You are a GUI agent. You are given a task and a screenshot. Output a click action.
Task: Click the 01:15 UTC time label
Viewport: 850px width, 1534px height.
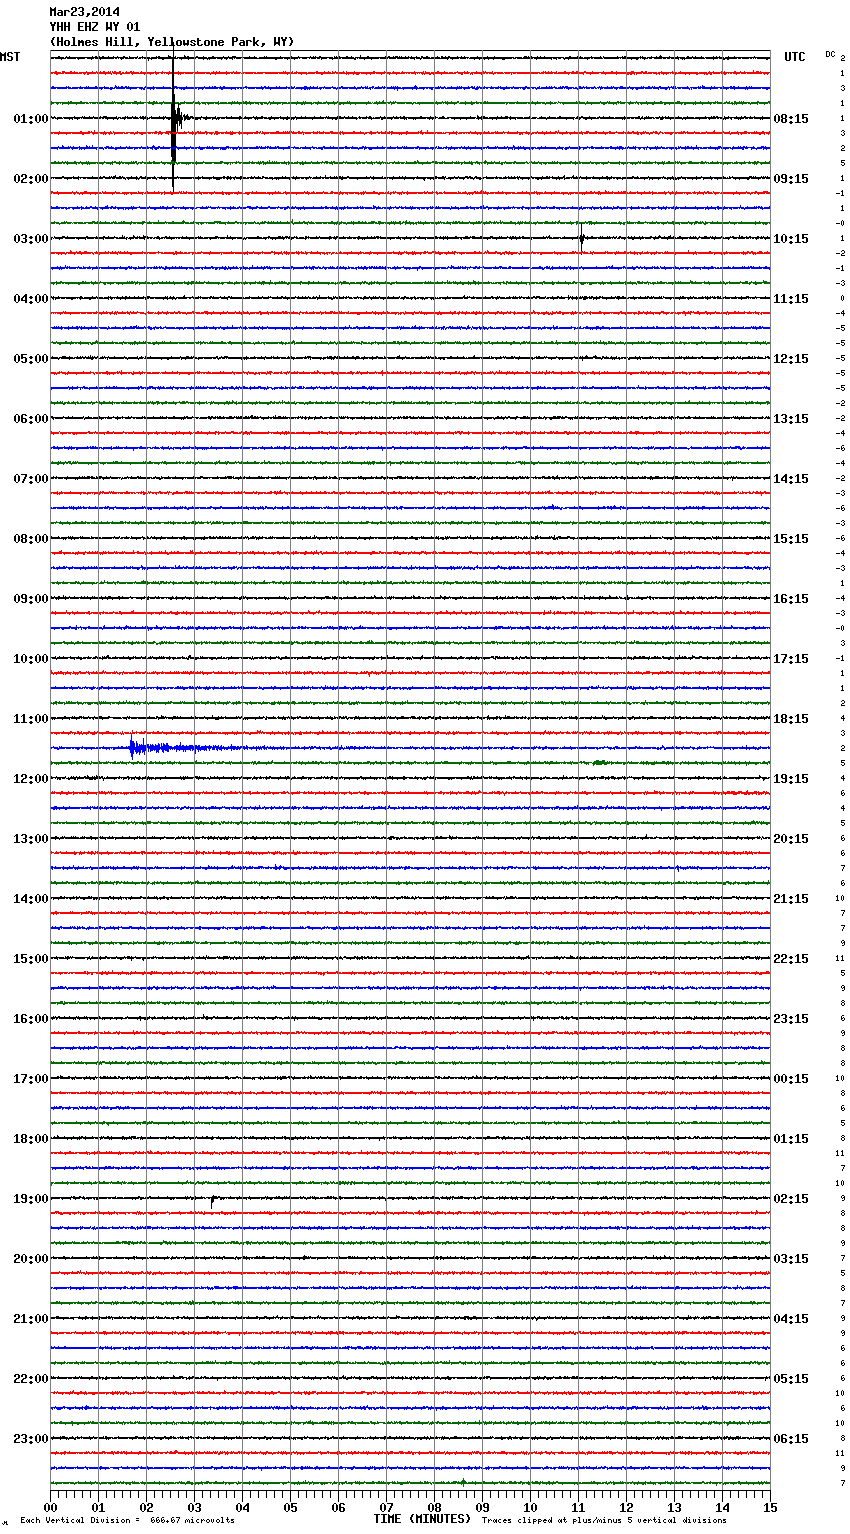pyautogui.click(x=791, y=1139)
